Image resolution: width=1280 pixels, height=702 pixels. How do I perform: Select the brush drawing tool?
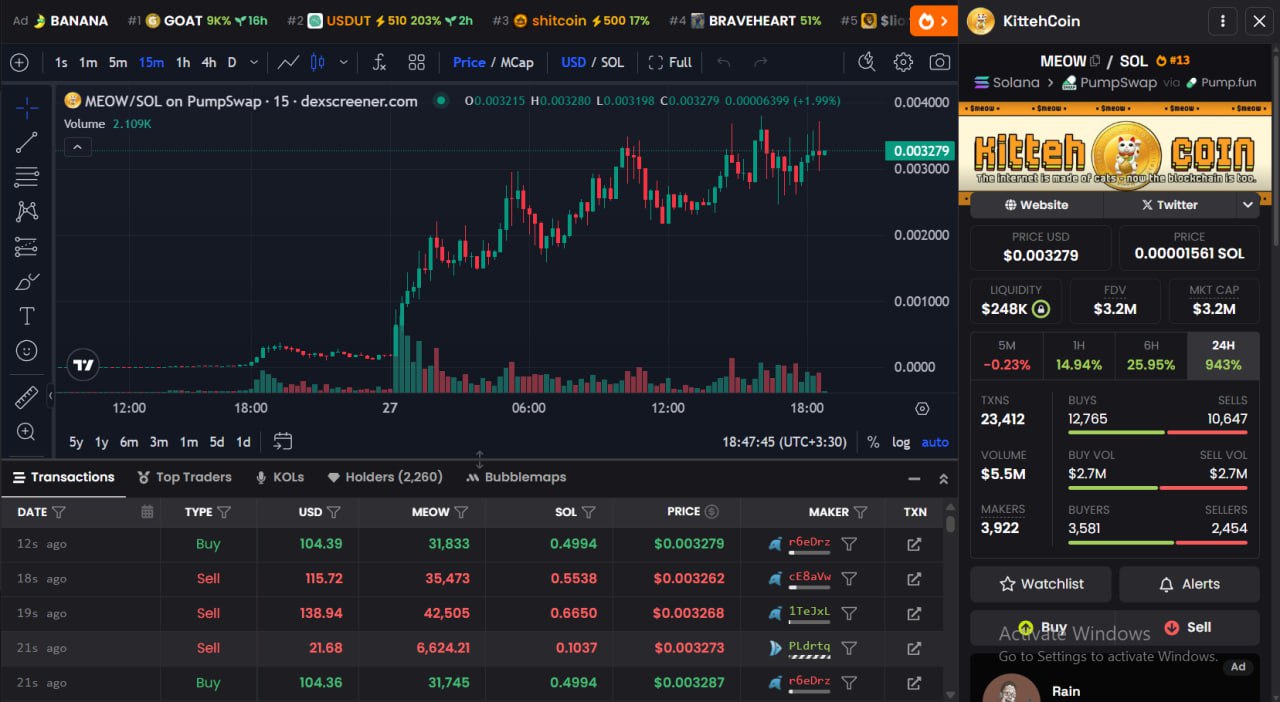point(26,281)
